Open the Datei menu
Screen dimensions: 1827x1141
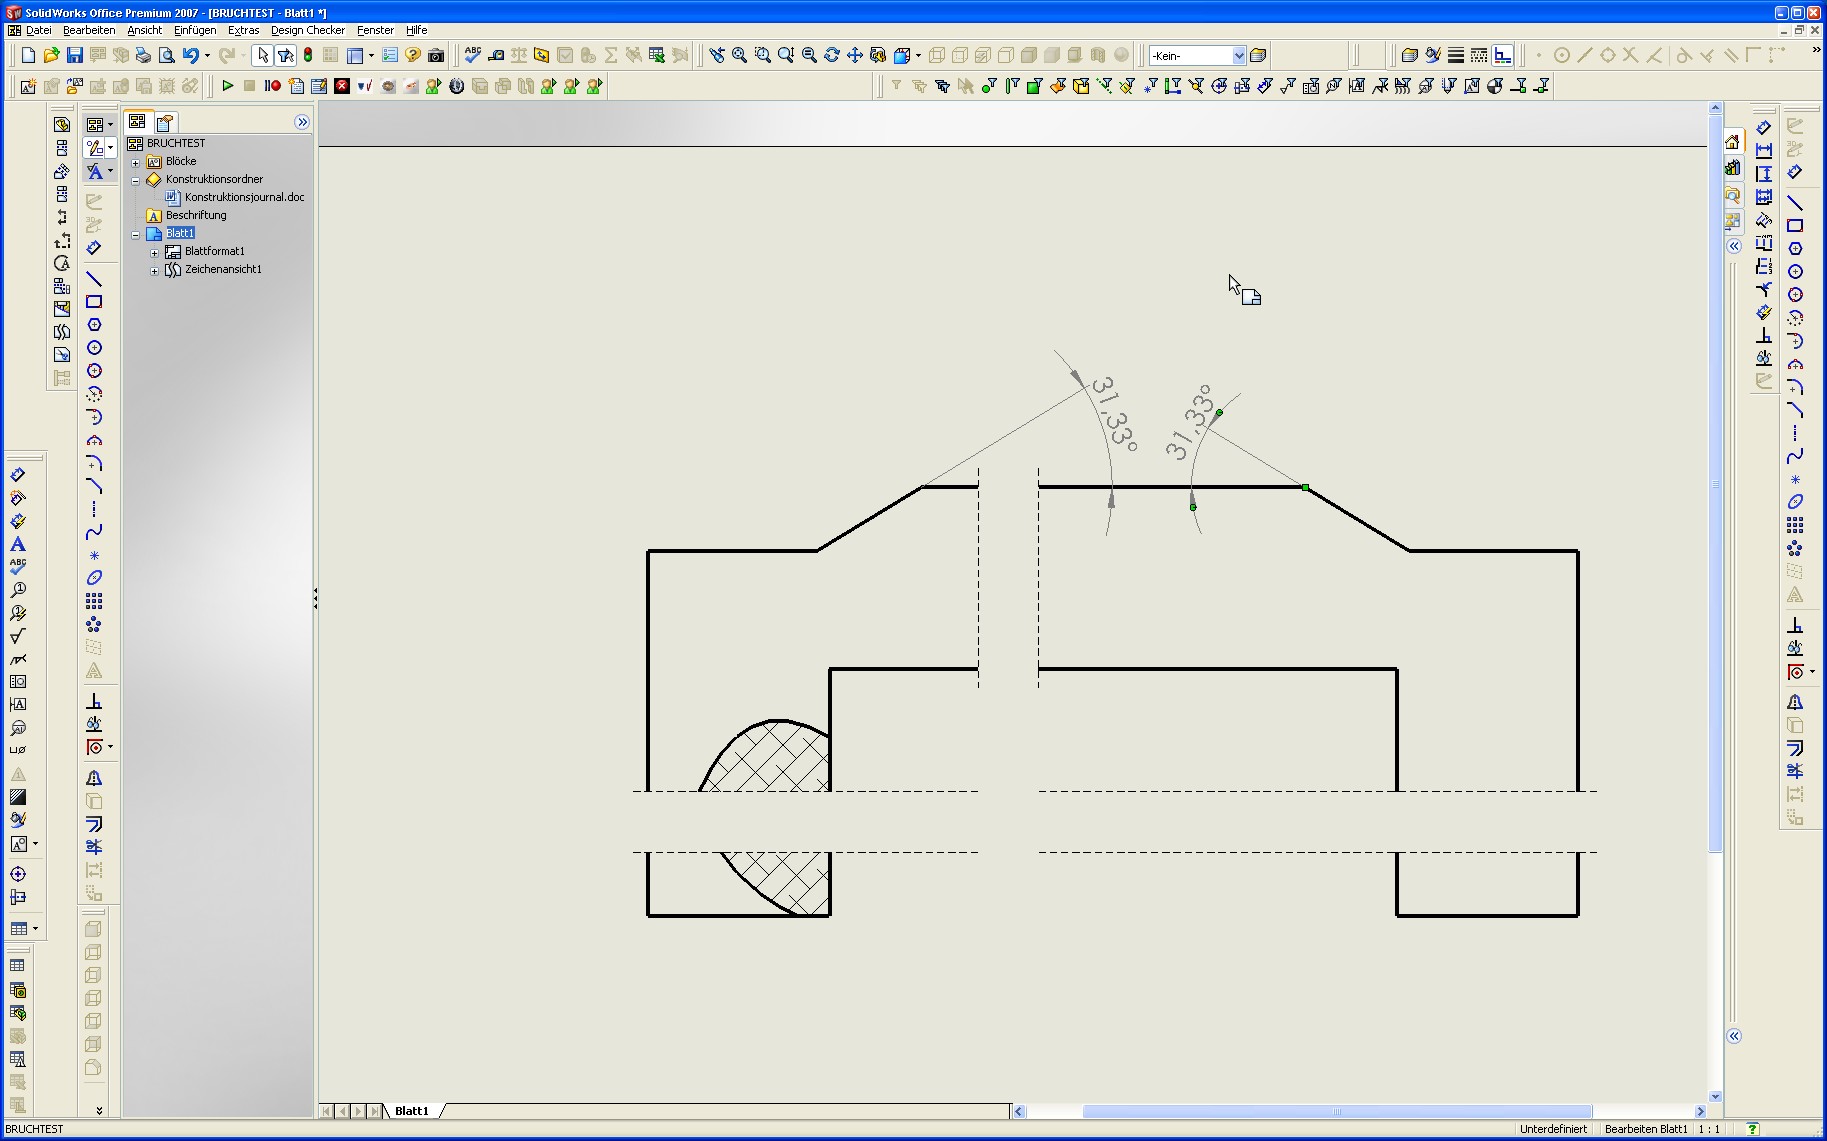point(38,30)
